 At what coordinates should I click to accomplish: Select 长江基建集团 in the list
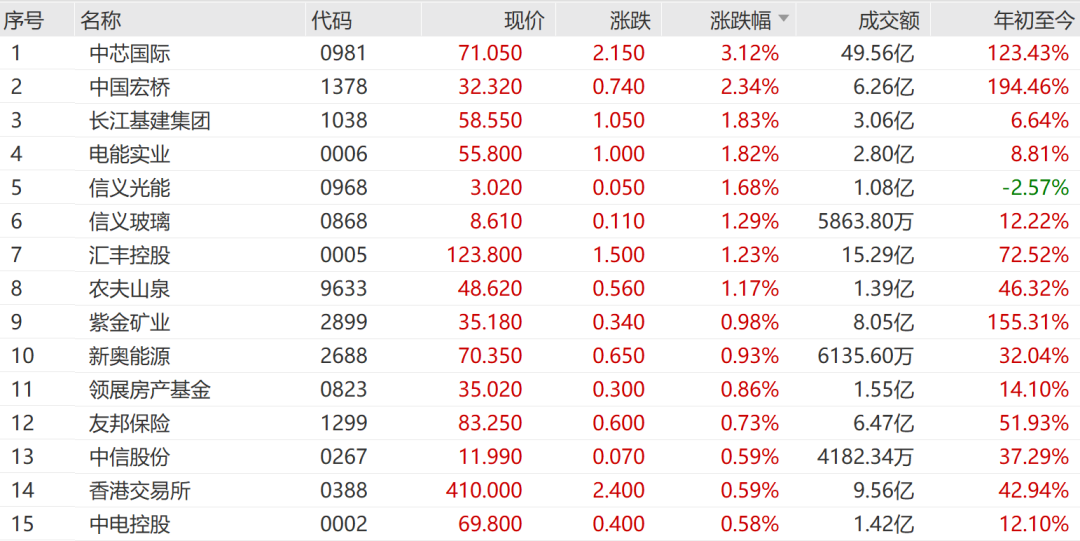pos(150,121)
